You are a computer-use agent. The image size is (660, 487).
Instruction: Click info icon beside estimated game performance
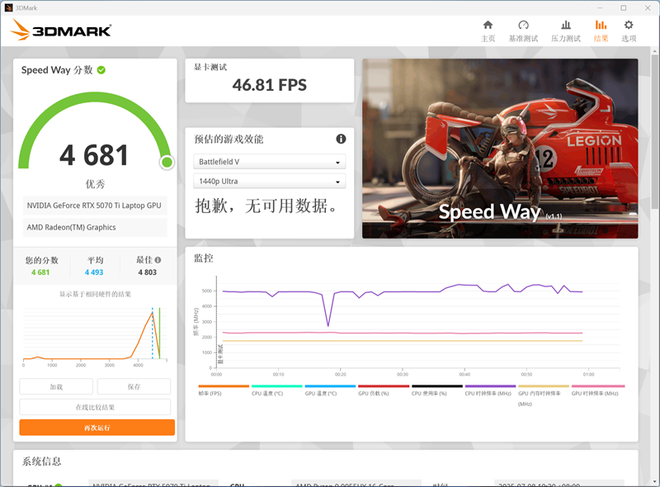click(341, 139)
